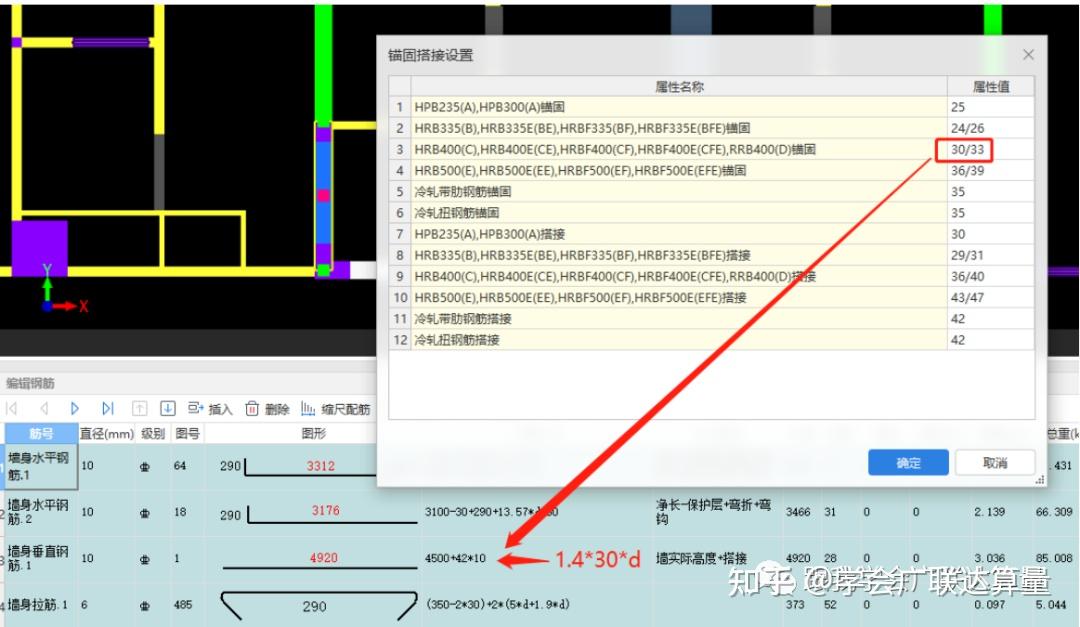
Task: Click the 筋号 column header
Action: coord(41,433)
